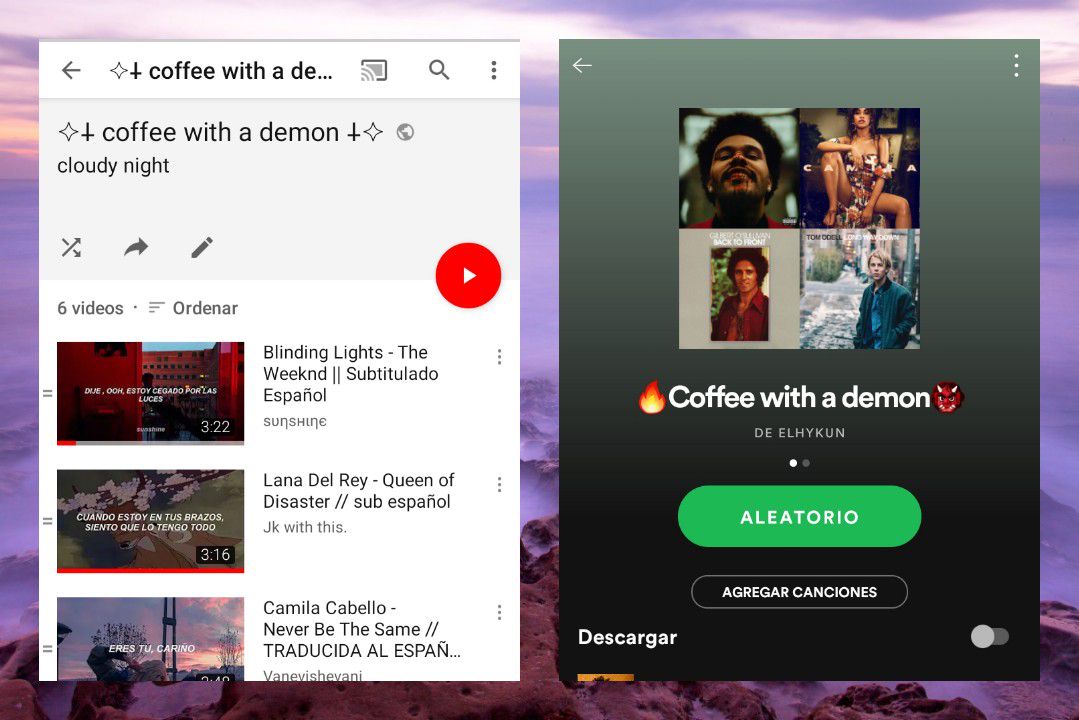Select title 'Lana Del Rey - Queen of Disaster'

359,491
